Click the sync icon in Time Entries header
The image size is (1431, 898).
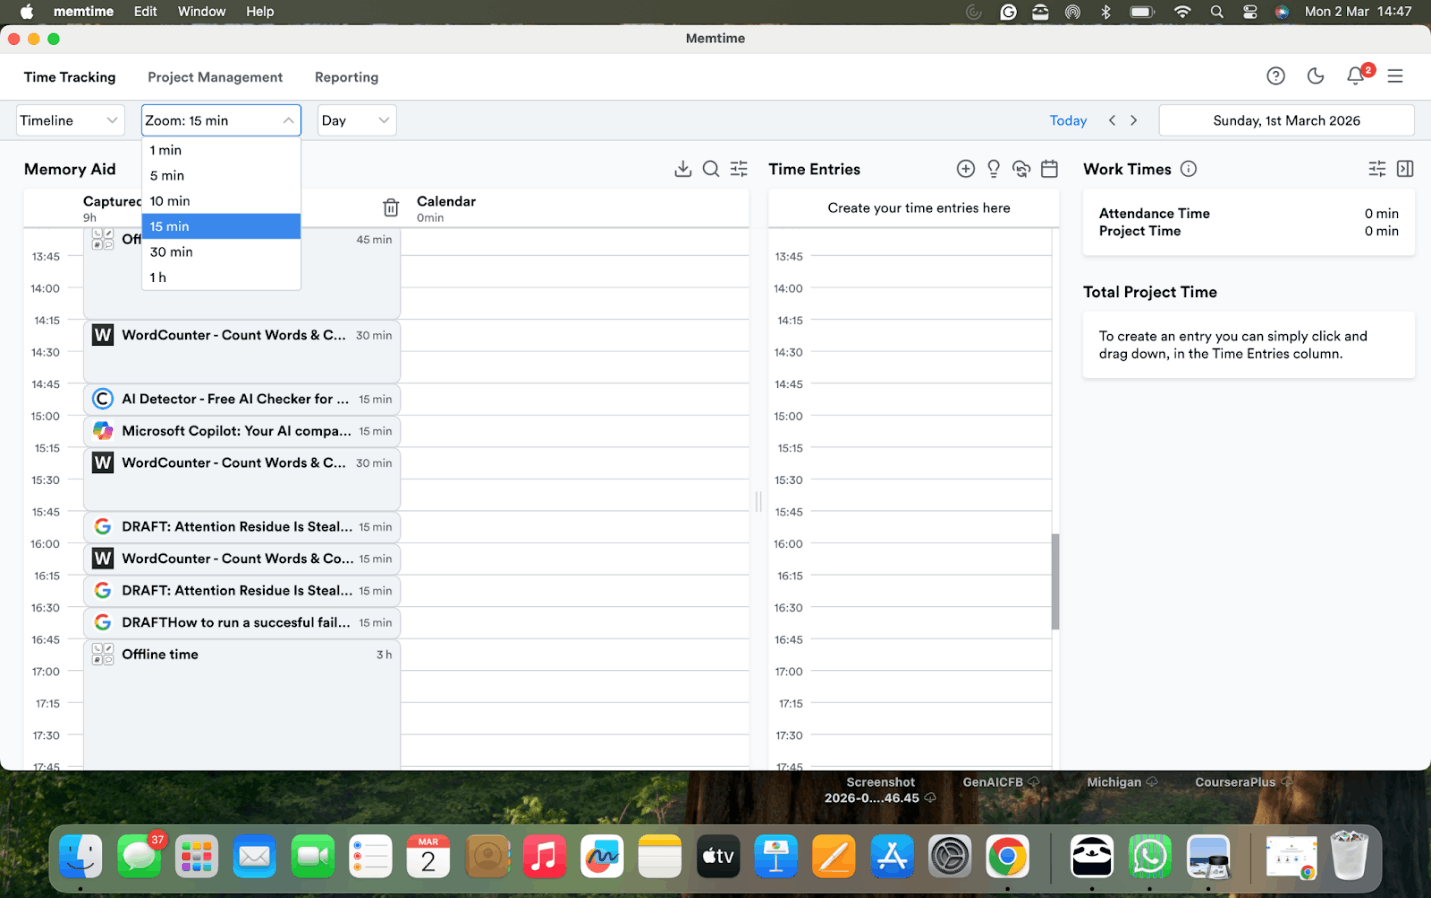point(1021,169)
